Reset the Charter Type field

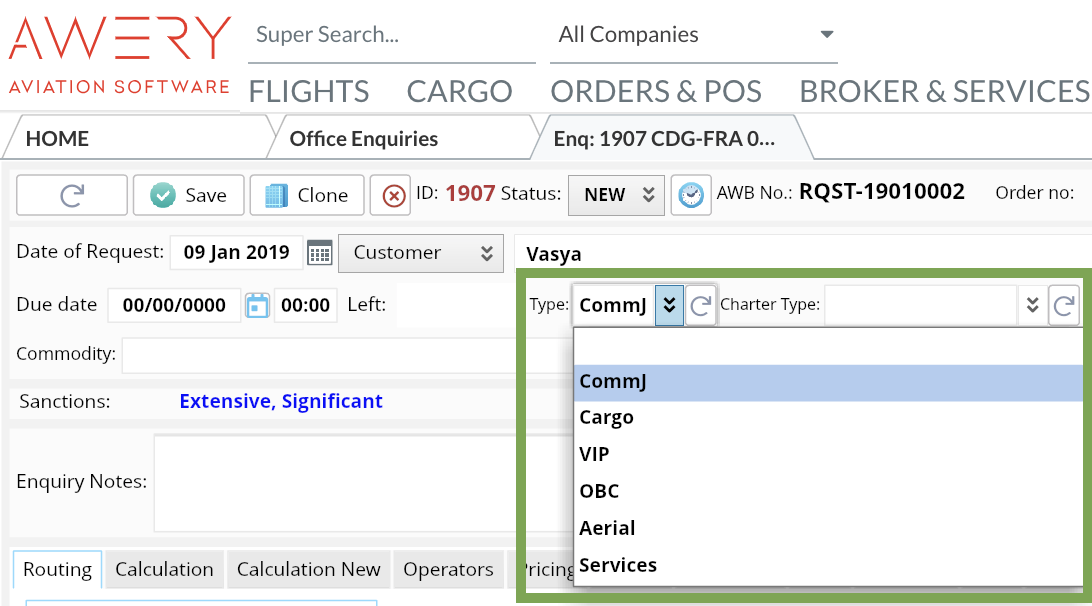point(1064,305)
